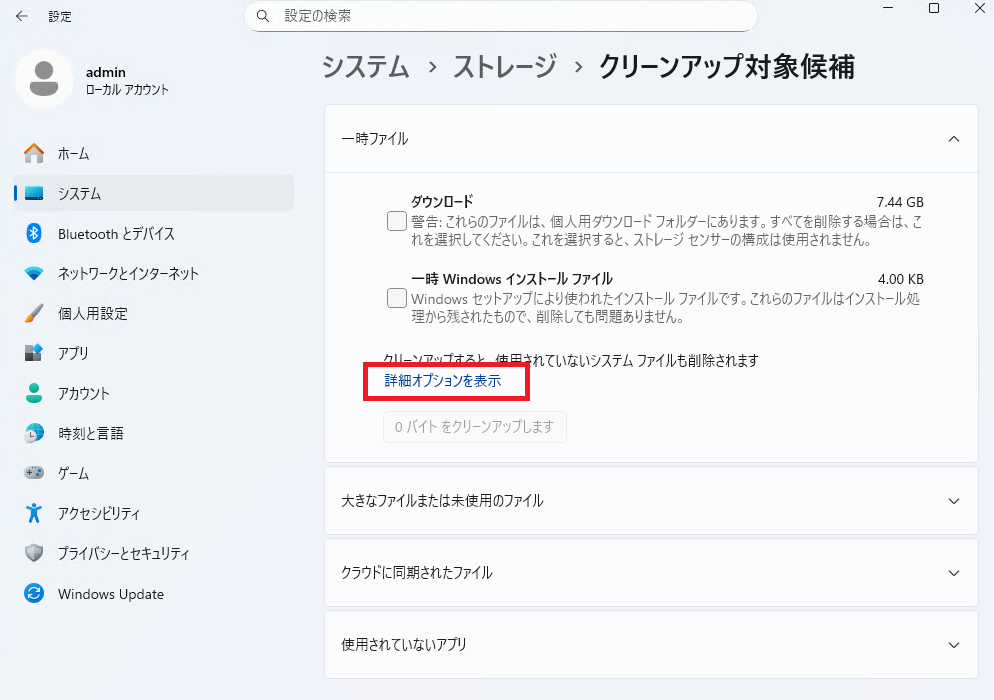Open アカウント settings page
The height and width of the screenshot is (700, 994).
coord(154,393)
